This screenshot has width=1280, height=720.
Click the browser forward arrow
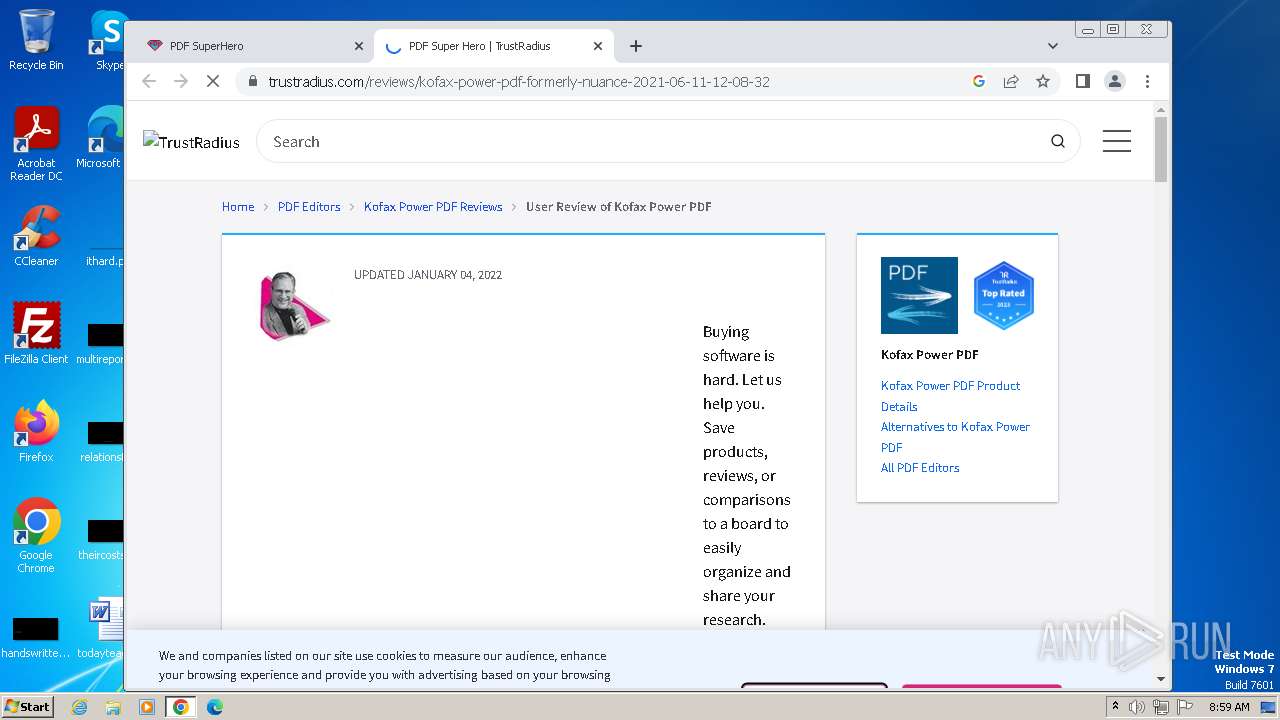pyautogui.click(x=181, y=81)
